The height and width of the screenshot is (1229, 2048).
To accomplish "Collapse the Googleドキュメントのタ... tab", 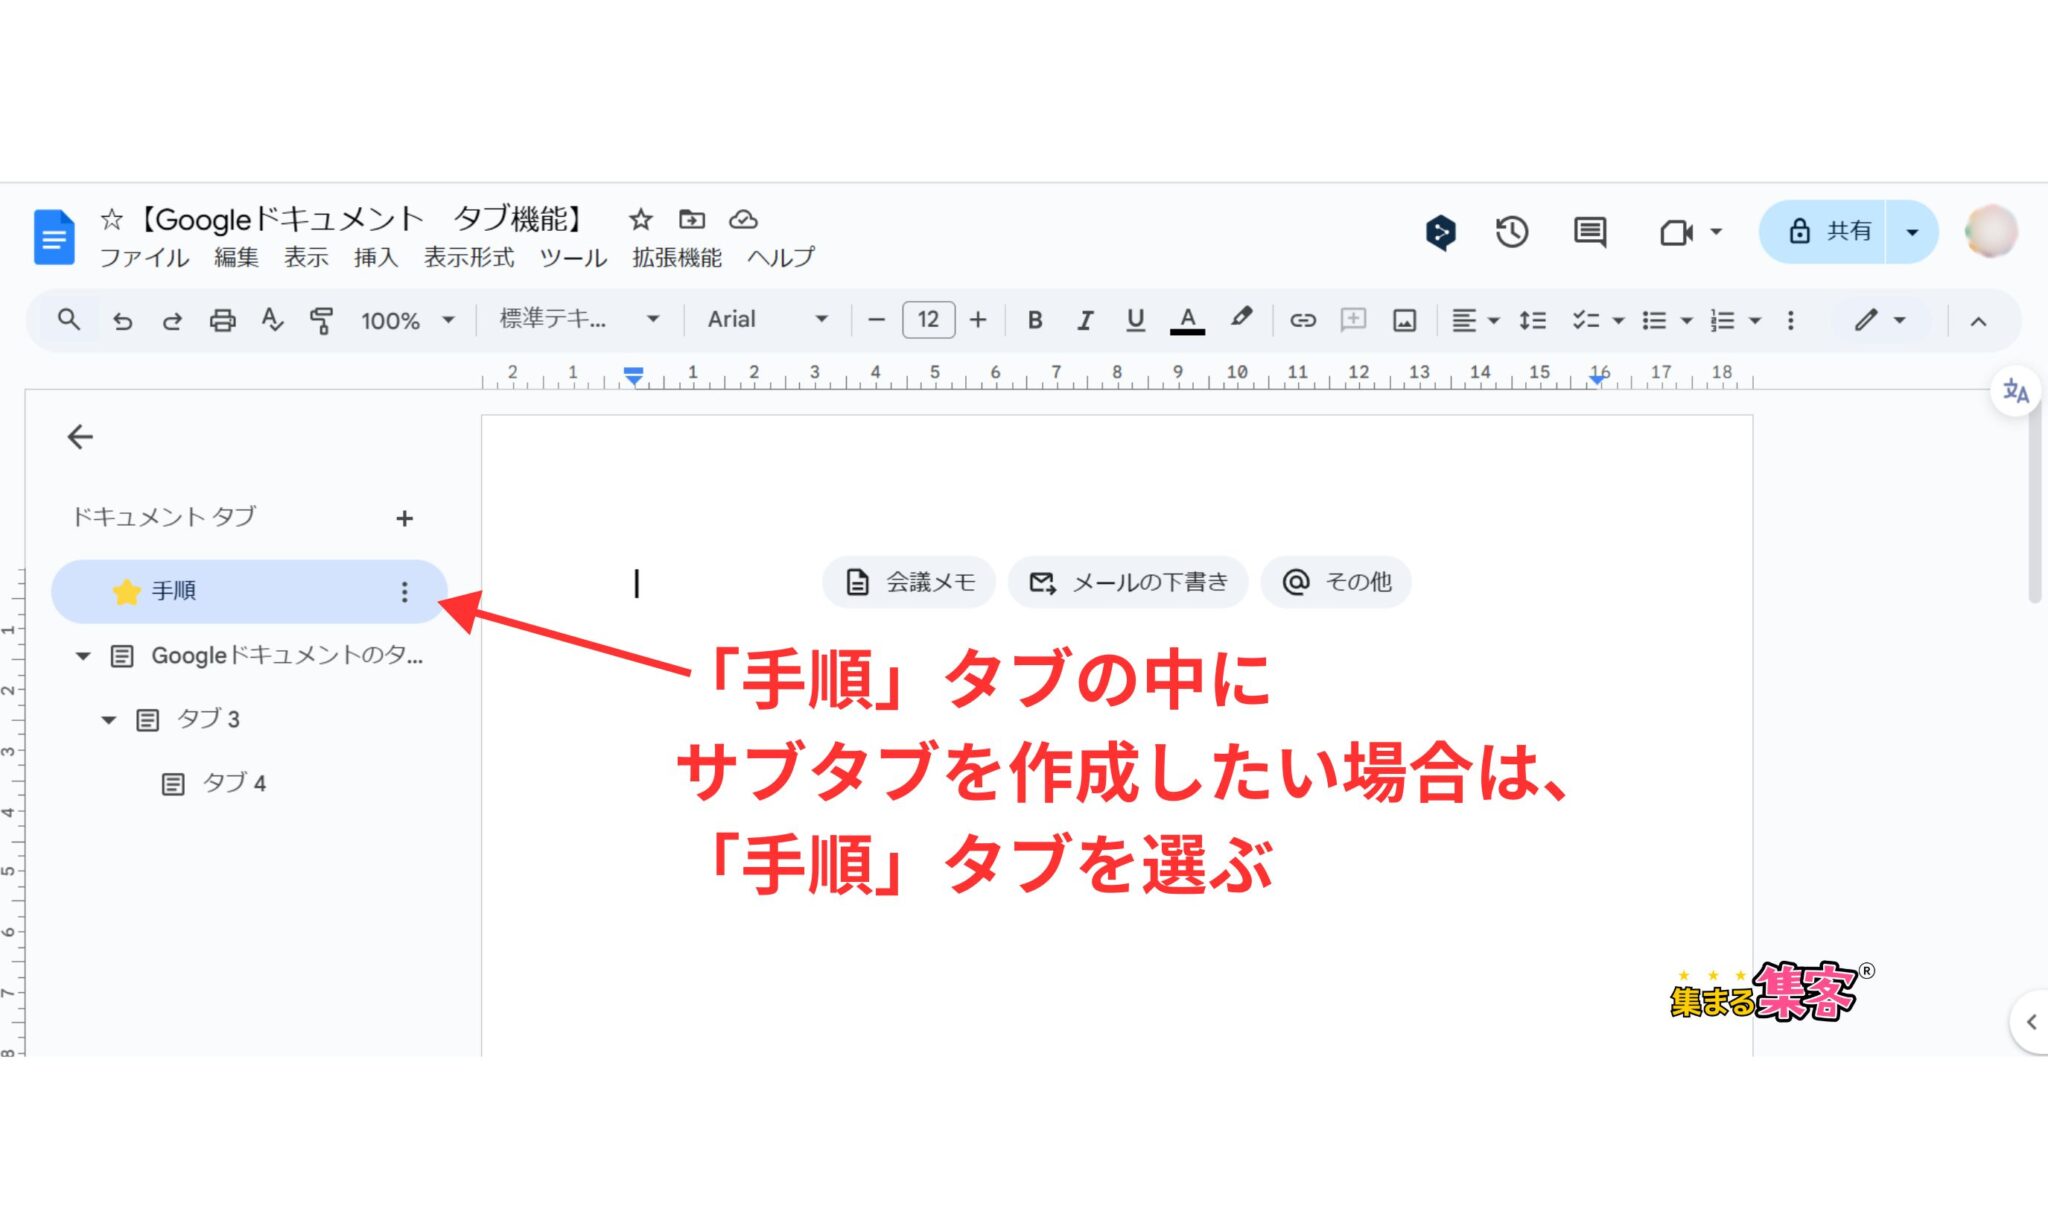I will click(x=83, y=656).
